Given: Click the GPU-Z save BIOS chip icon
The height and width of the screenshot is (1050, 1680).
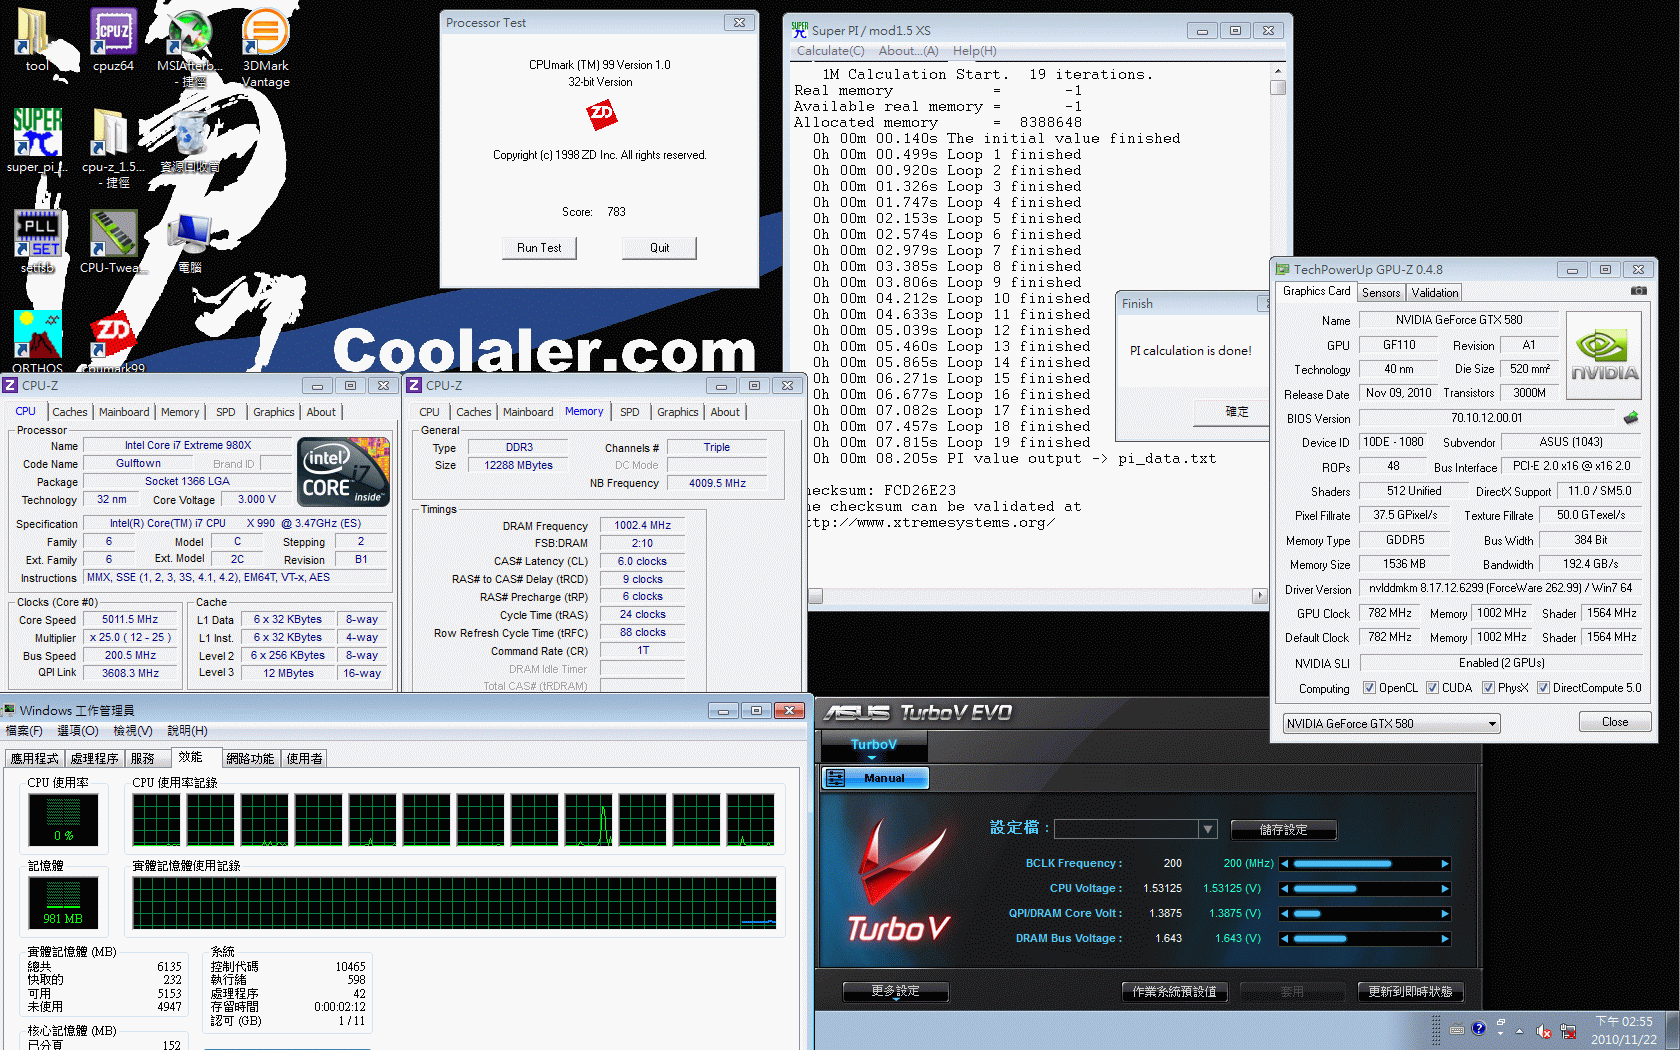Looking at the screenshot, I should point(1631,417).
